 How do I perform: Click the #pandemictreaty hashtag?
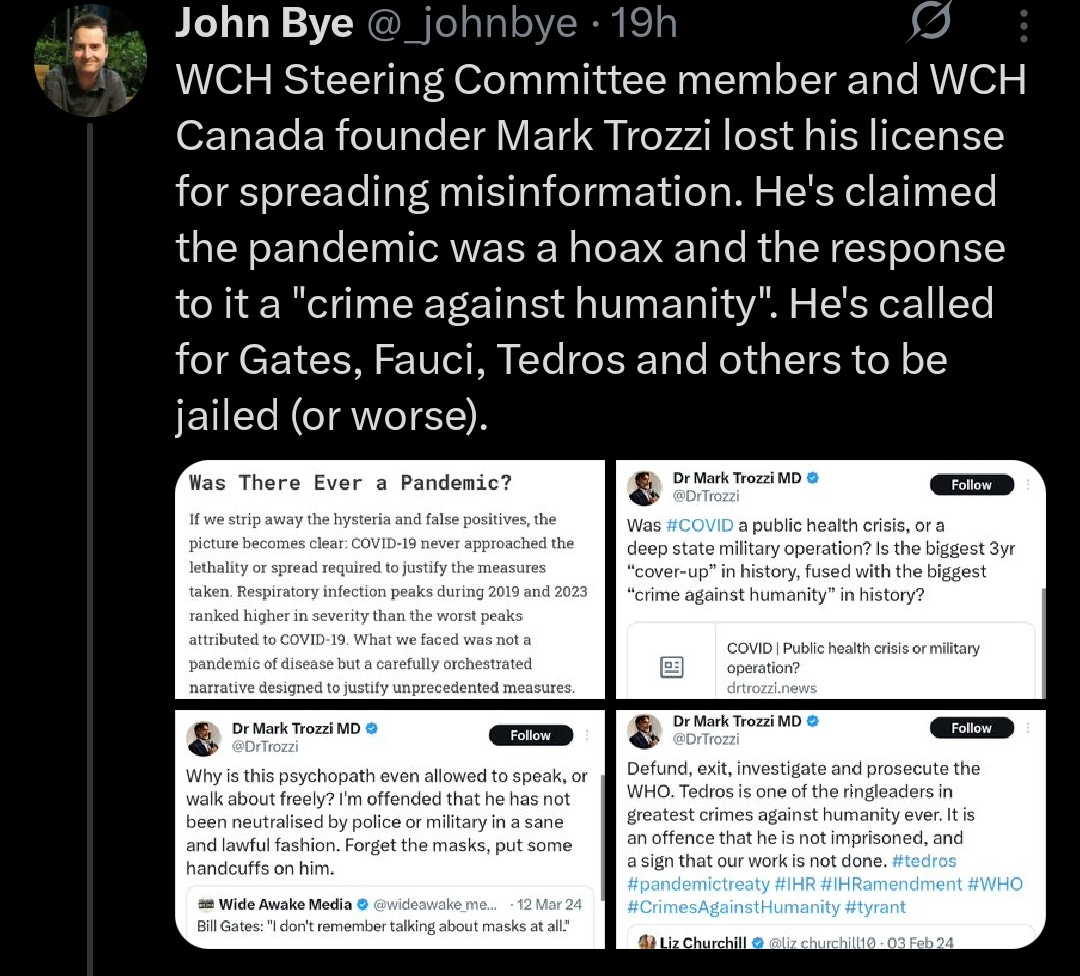click(698, 884)
